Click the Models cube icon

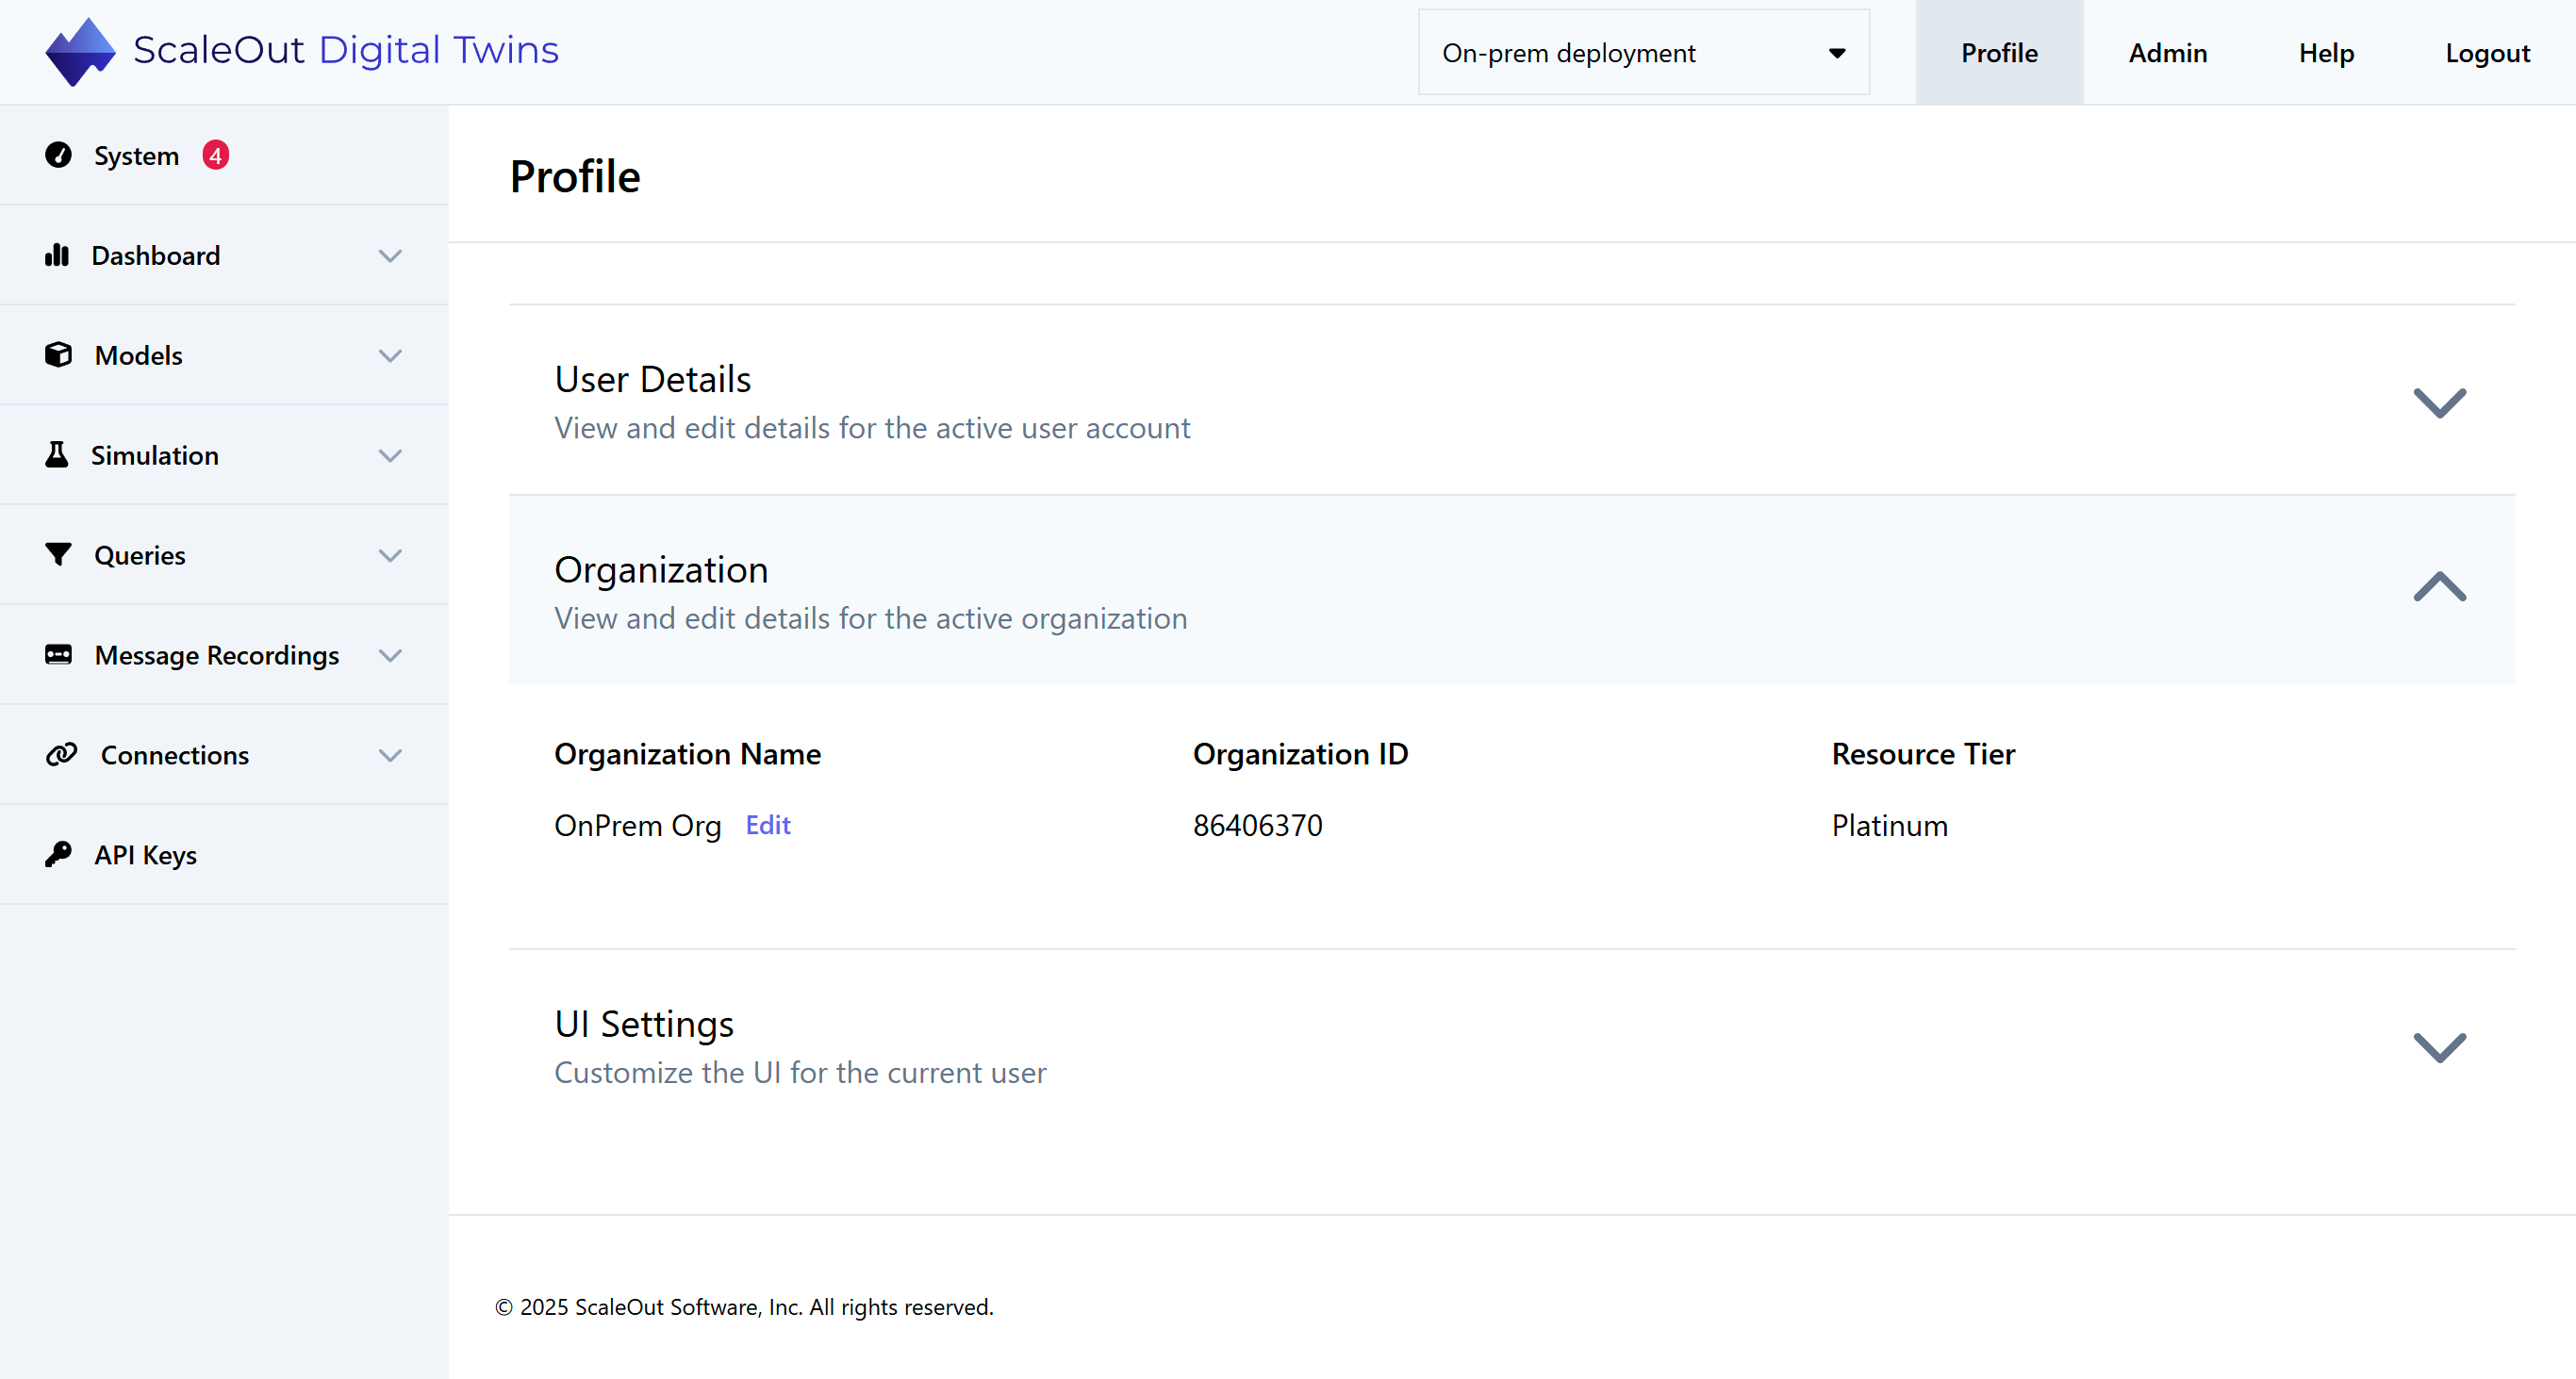58,355
